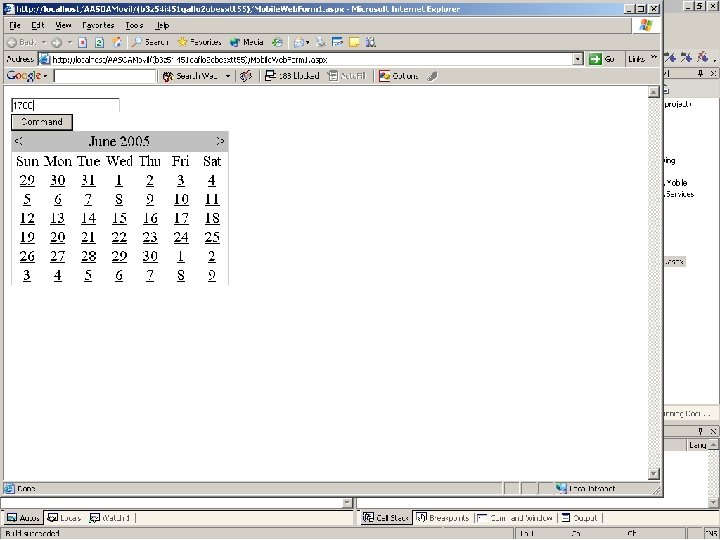Select June 11 in the calendar
The width and height of the screenshot is (720, 540).
tap(212, 199)
